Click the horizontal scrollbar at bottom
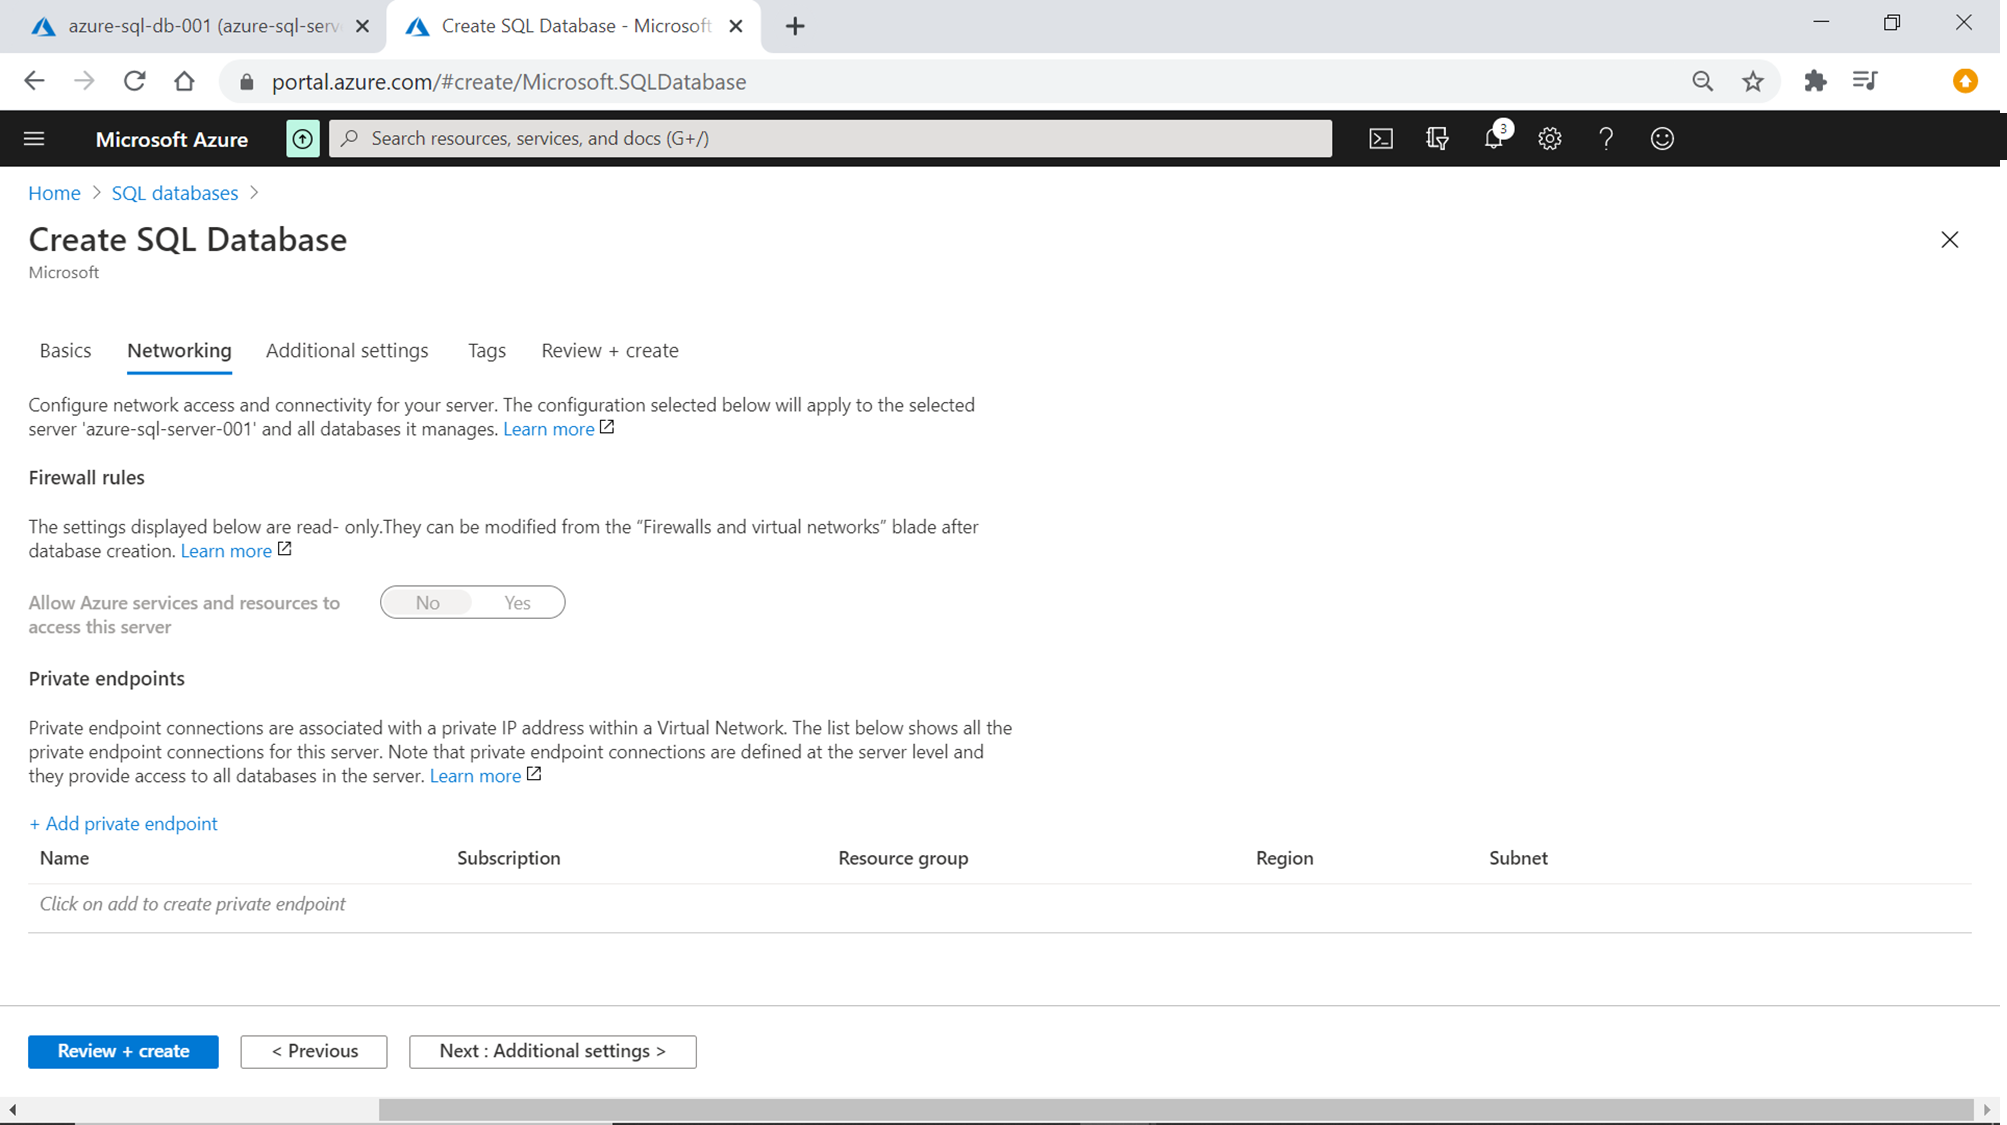Viewport: 2007px width, 1125px height. click(x=1175, y=1109)
